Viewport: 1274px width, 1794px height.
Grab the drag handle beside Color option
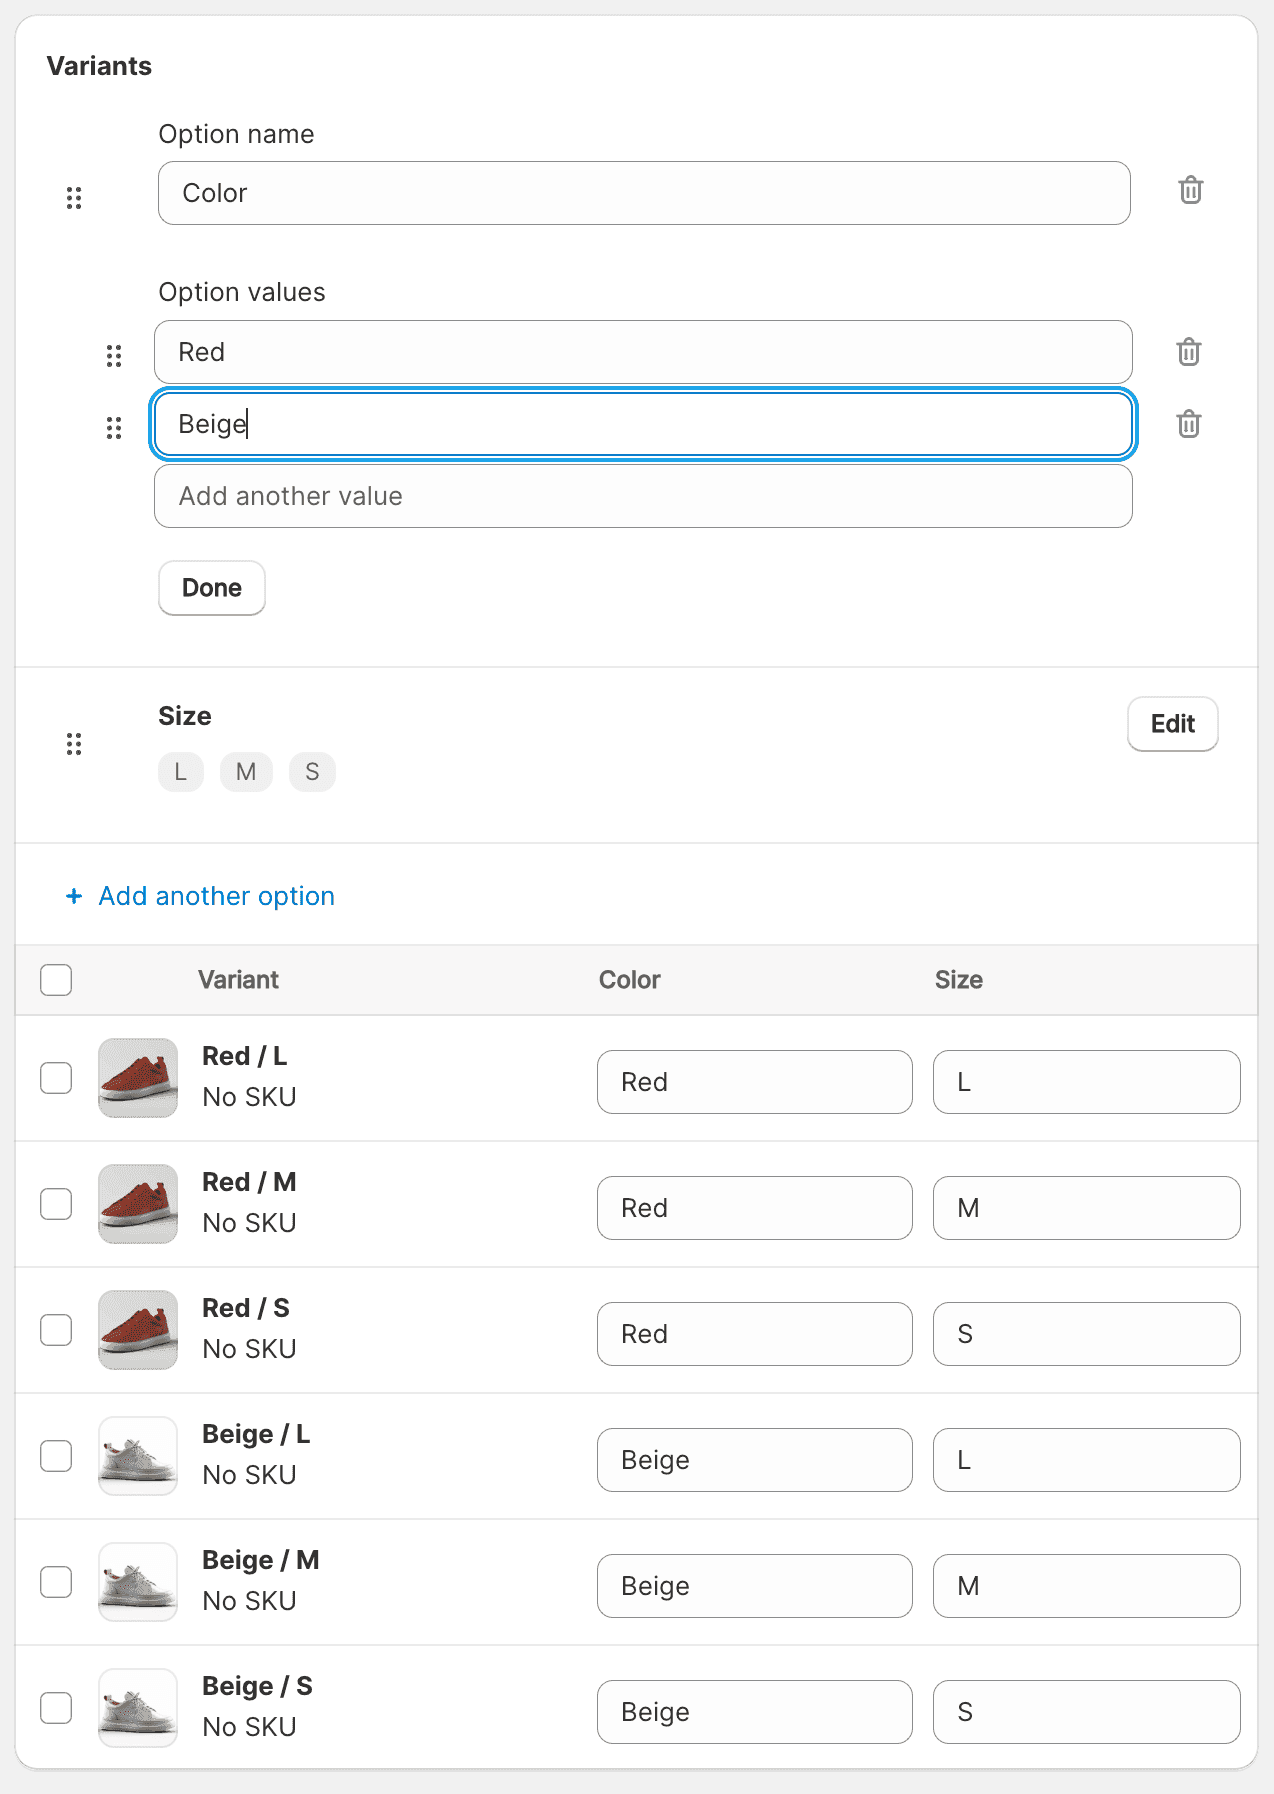[74, 197]
